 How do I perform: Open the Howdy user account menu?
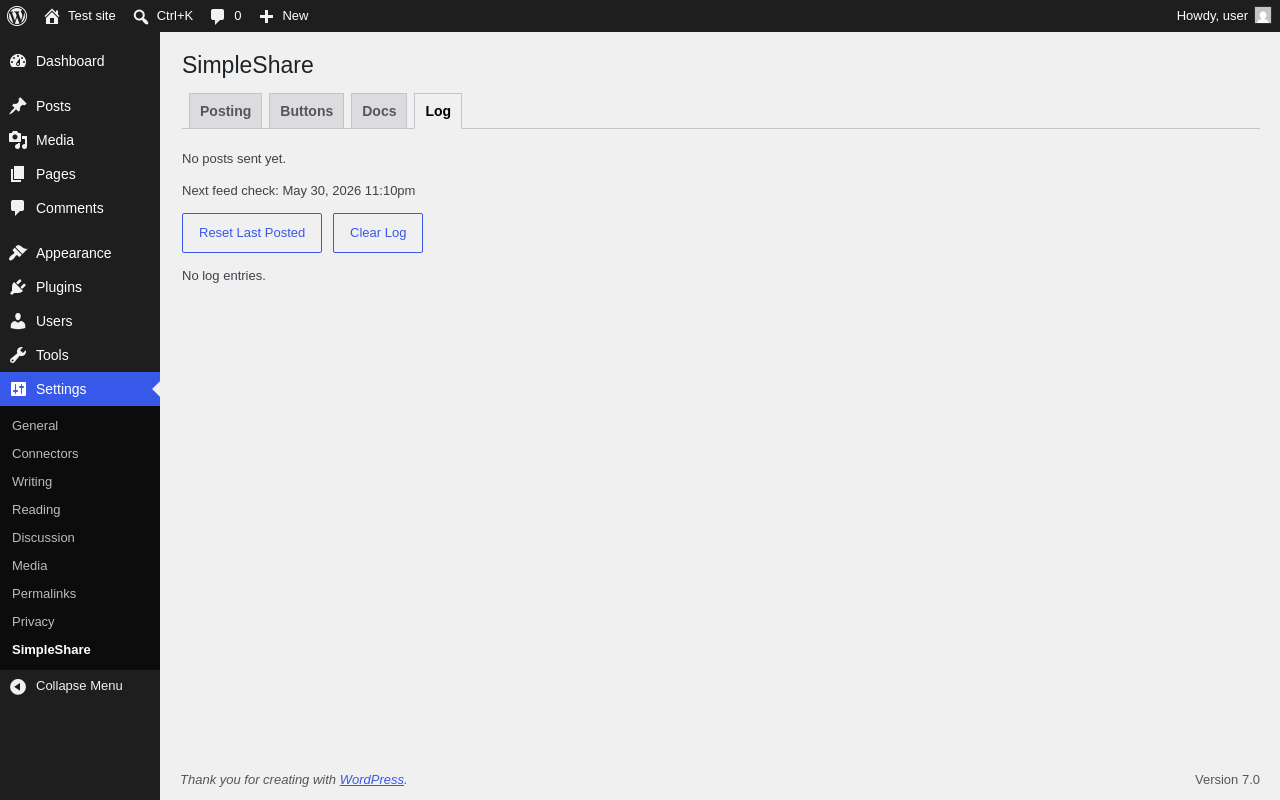[x=1224, y=16]
